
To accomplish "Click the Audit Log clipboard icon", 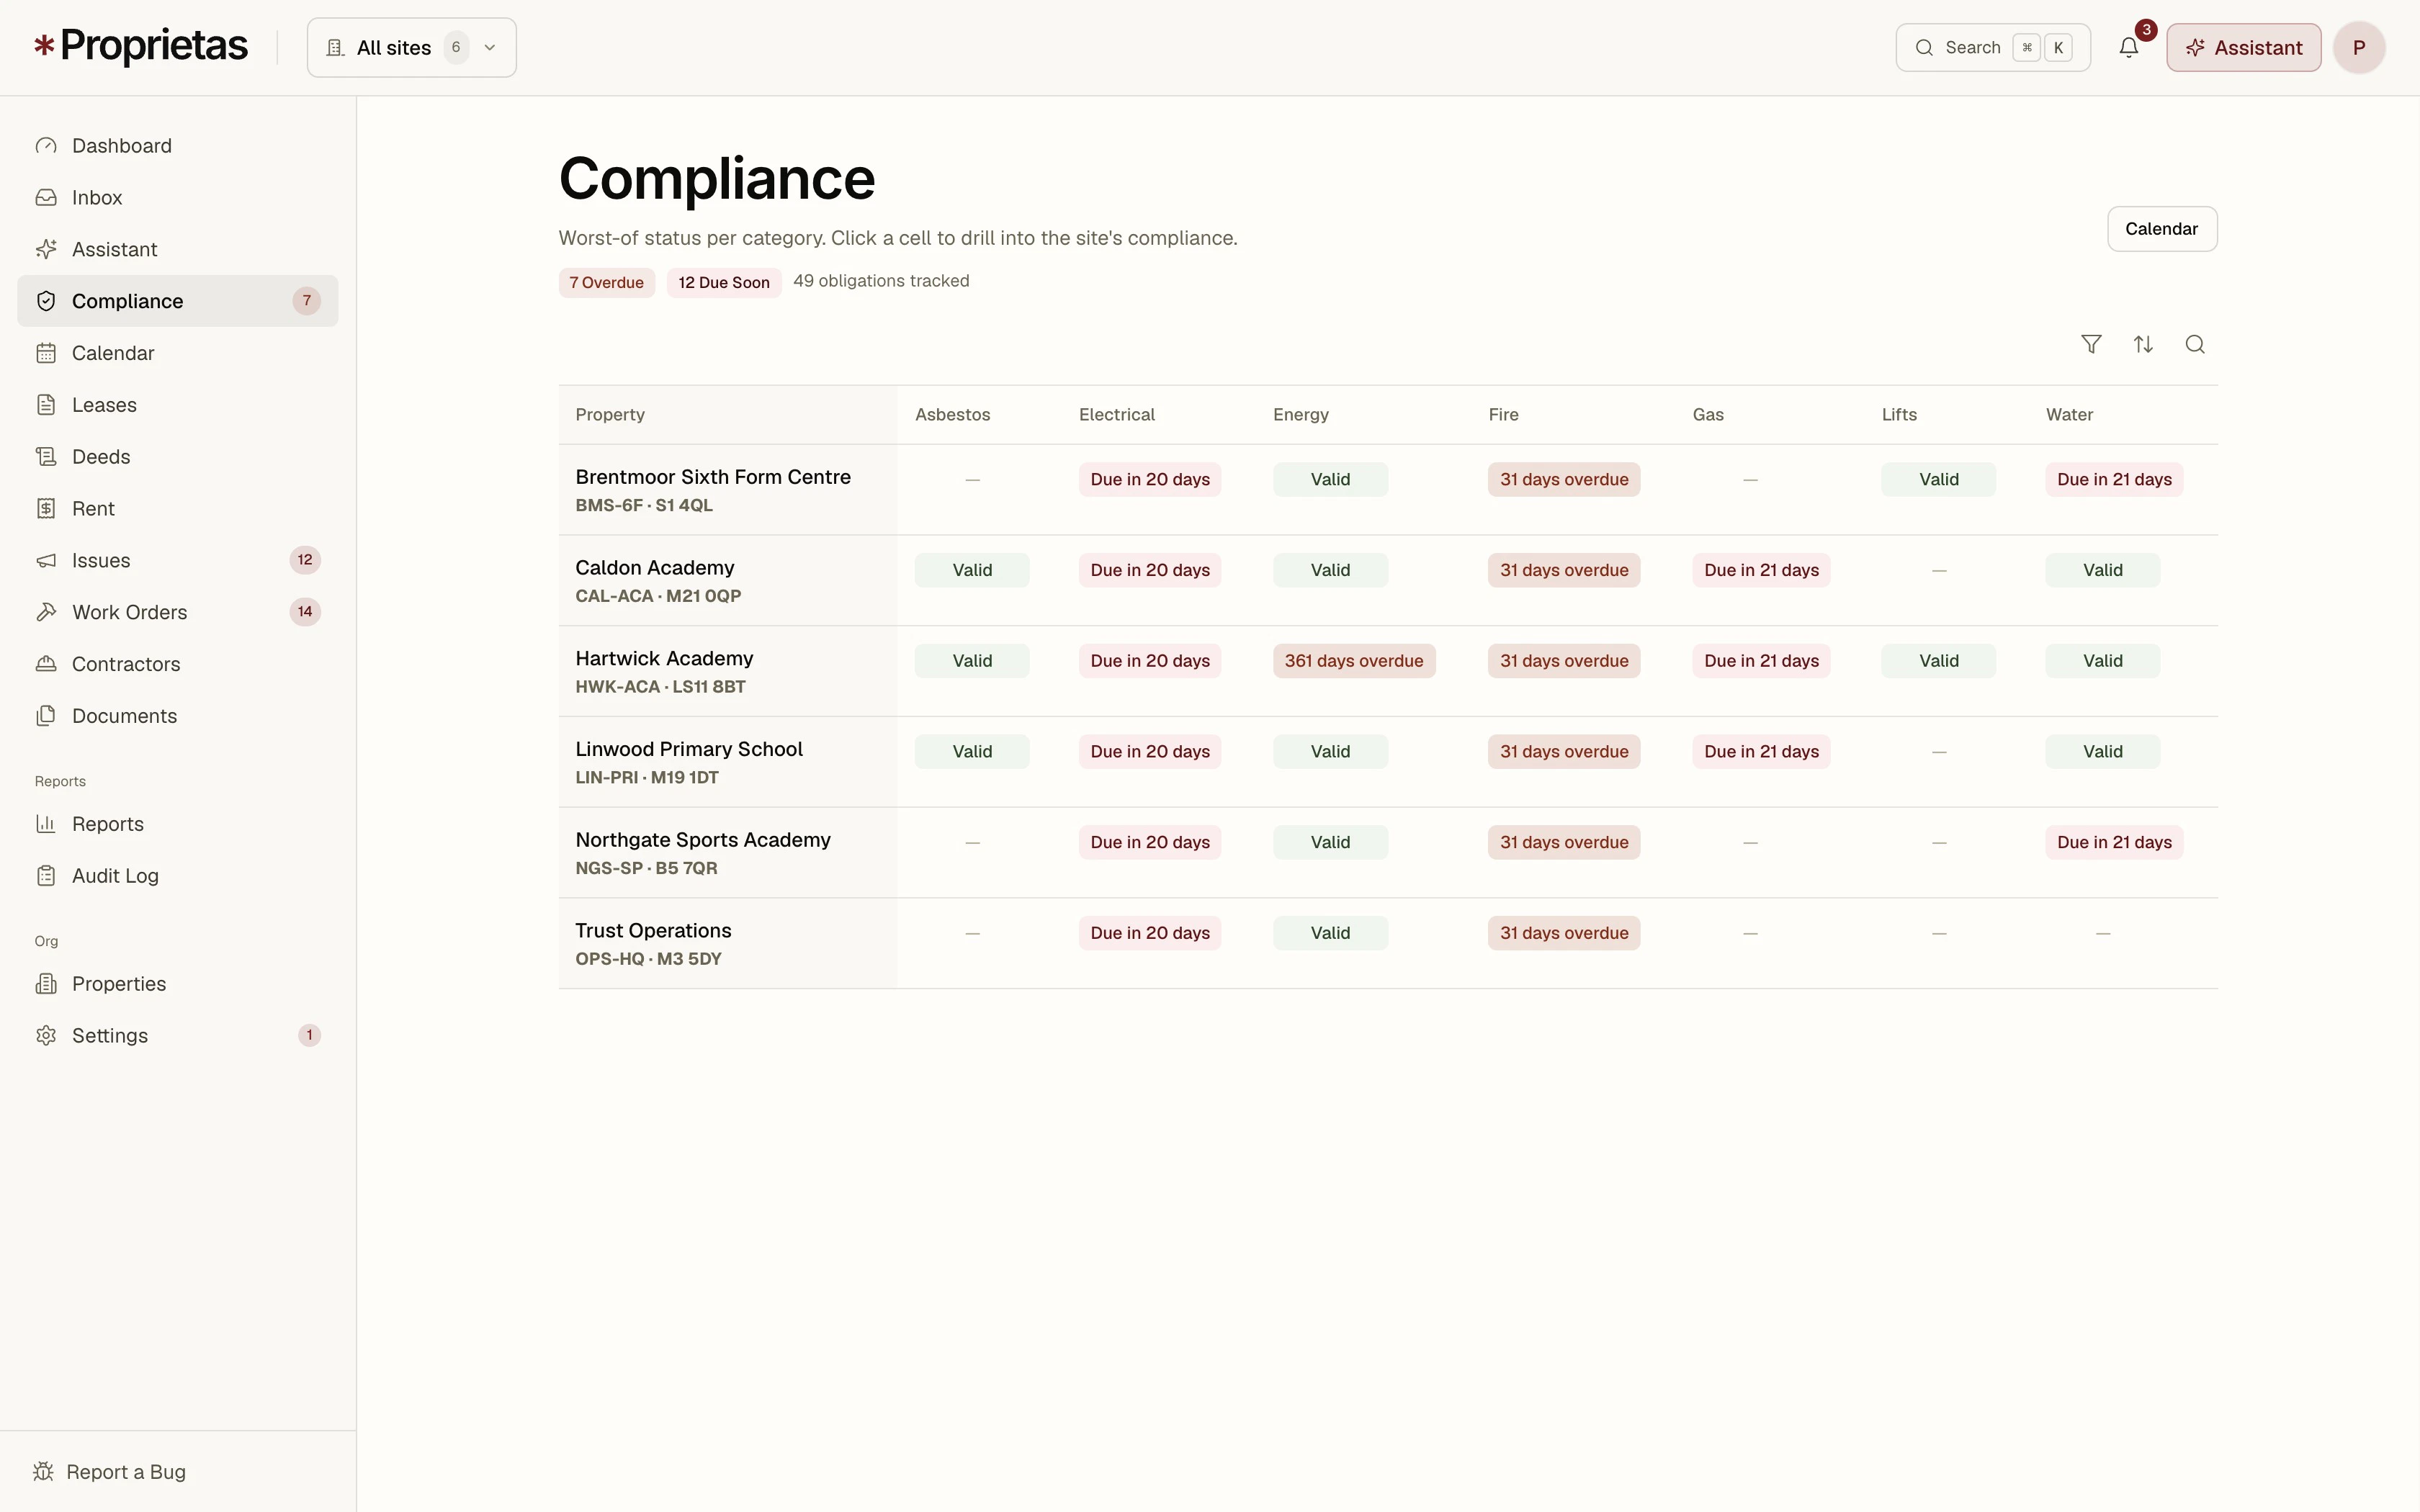I will point(46,876).
